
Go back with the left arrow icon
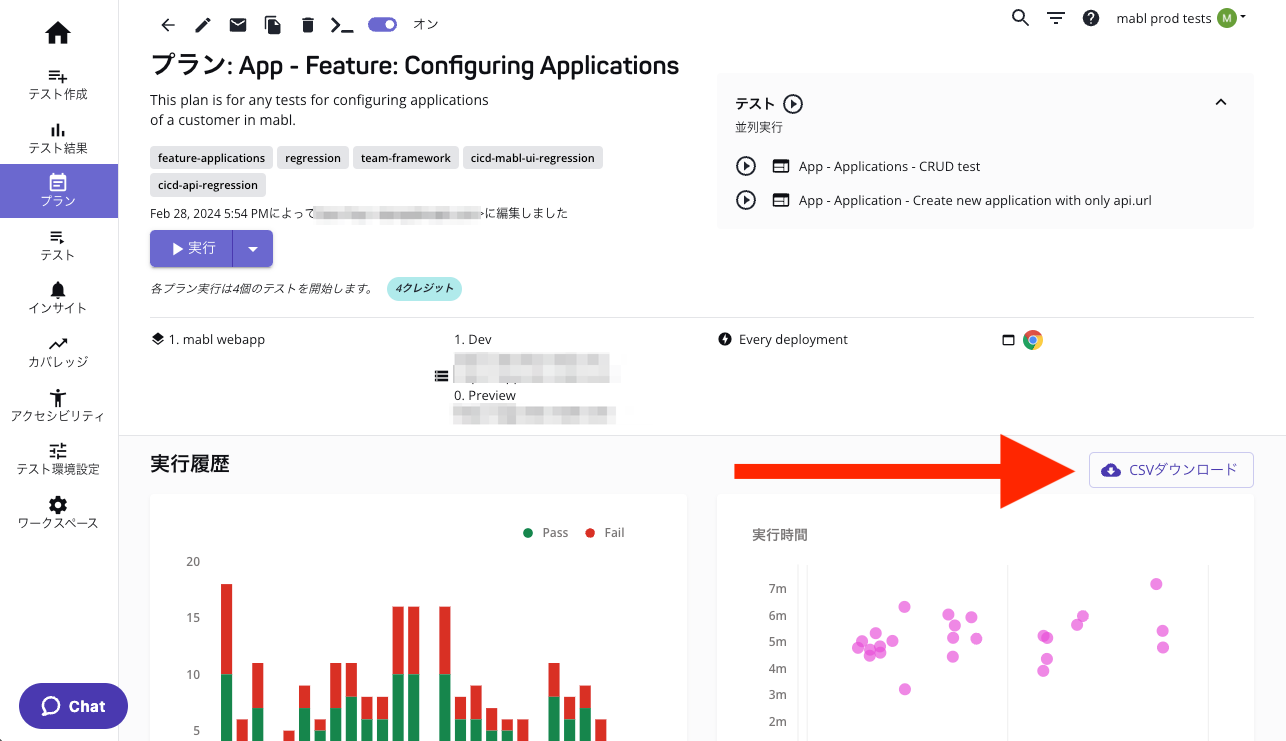168,25
